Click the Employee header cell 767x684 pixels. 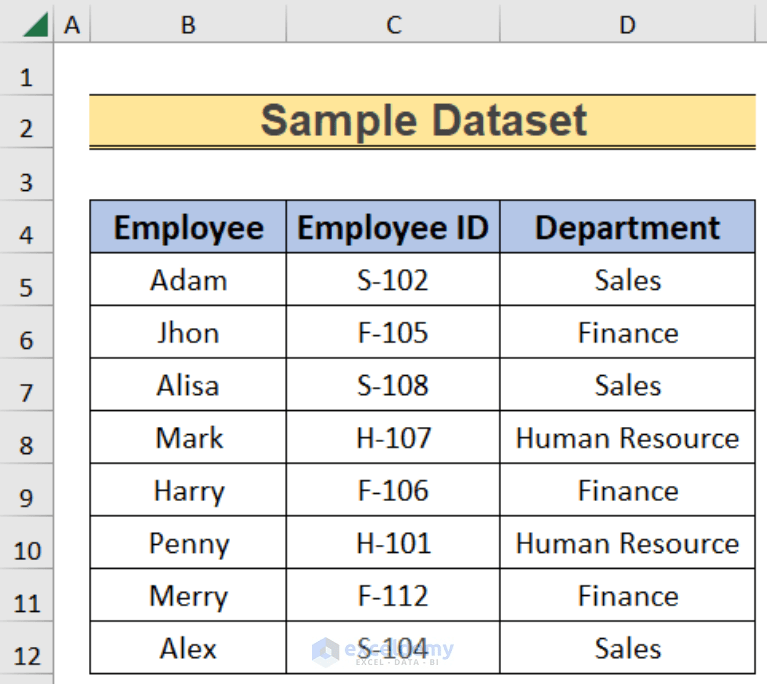(x=188, y=227)
